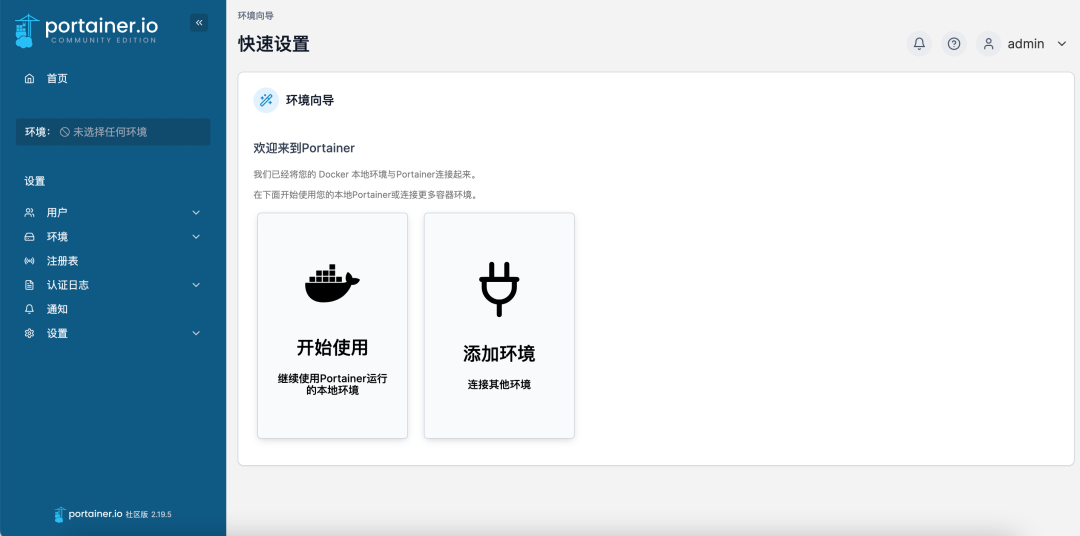
Task: Expand the 设置 menu chevron
Action: click(196, 333)
